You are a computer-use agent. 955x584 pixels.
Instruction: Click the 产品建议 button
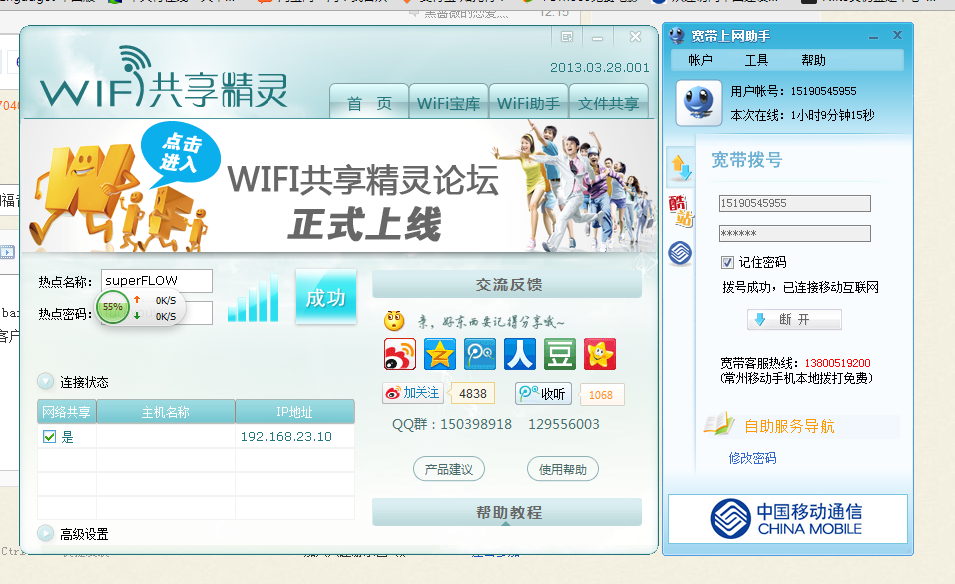coord(449,469)
